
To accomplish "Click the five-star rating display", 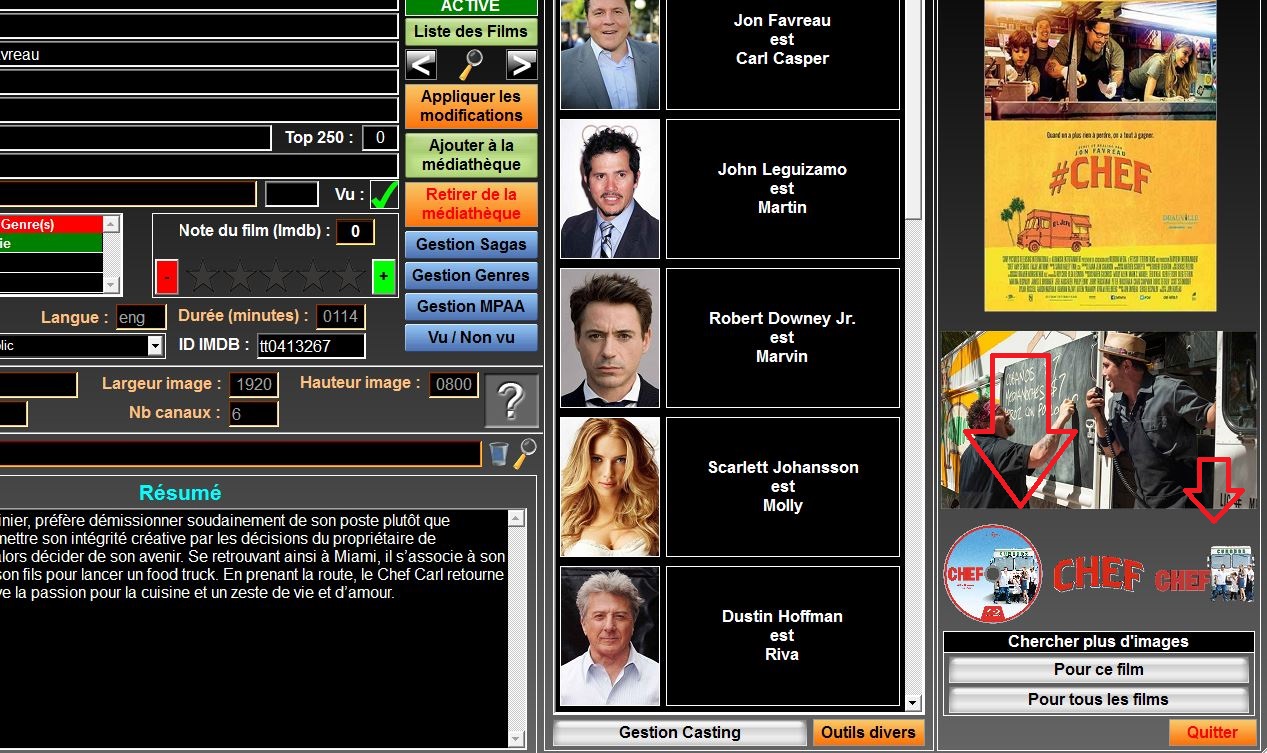I will click(x=276, y=276).
